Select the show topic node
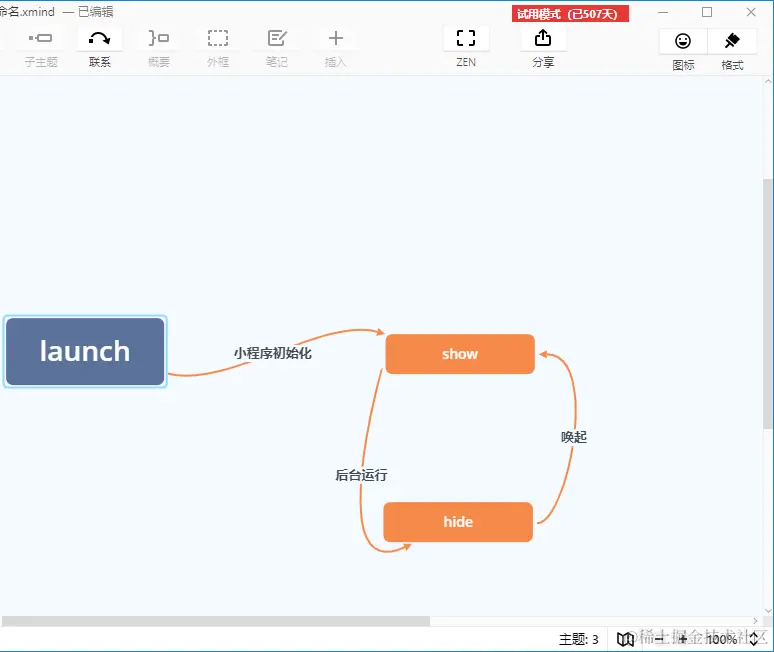The height and width of the screenshot is (652, 774). 460,354
